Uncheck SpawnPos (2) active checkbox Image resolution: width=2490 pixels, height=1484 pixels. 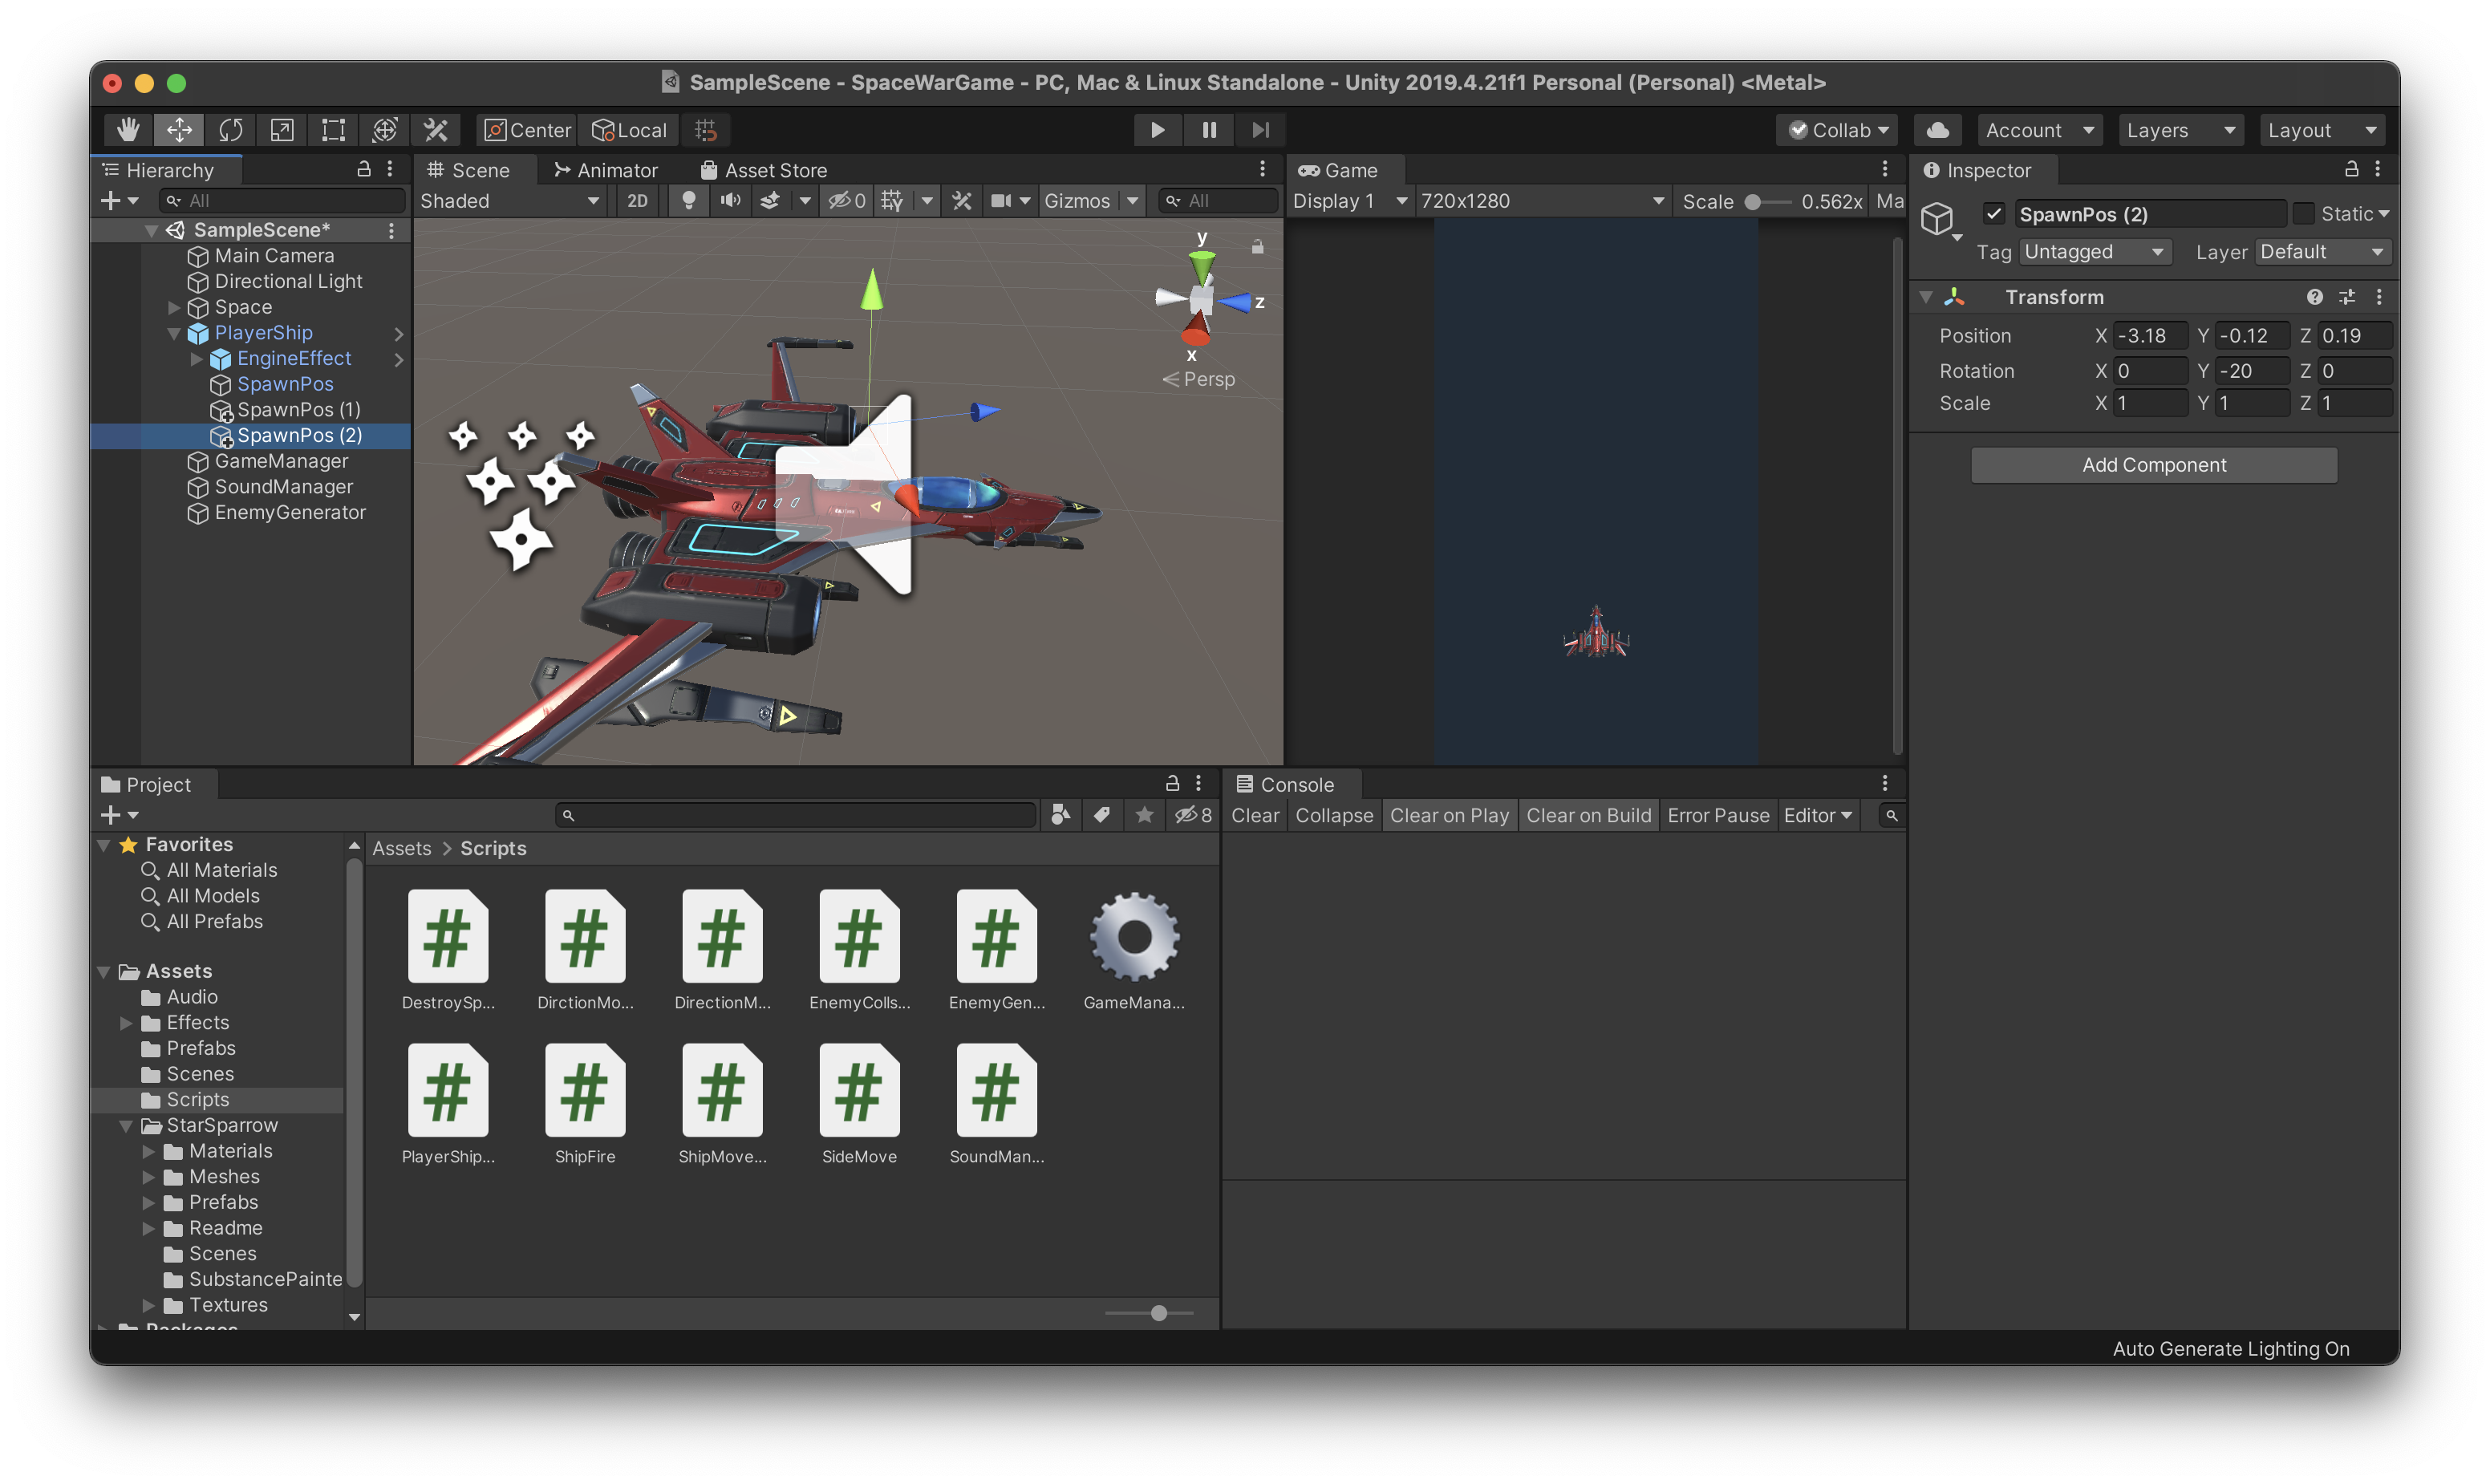click(x=1994, y=214)
